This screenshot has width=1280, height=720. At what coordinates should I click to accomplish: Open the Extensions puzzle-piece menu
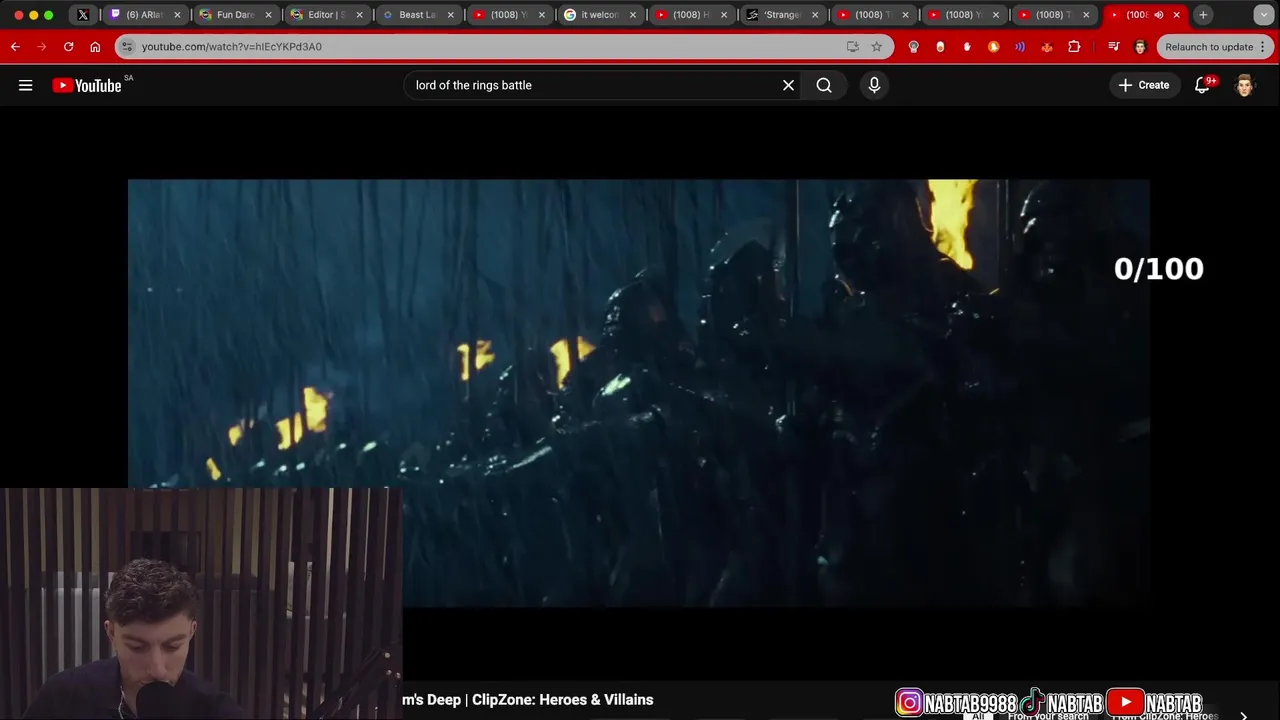pyautogui.click(x=1074, y=47)
